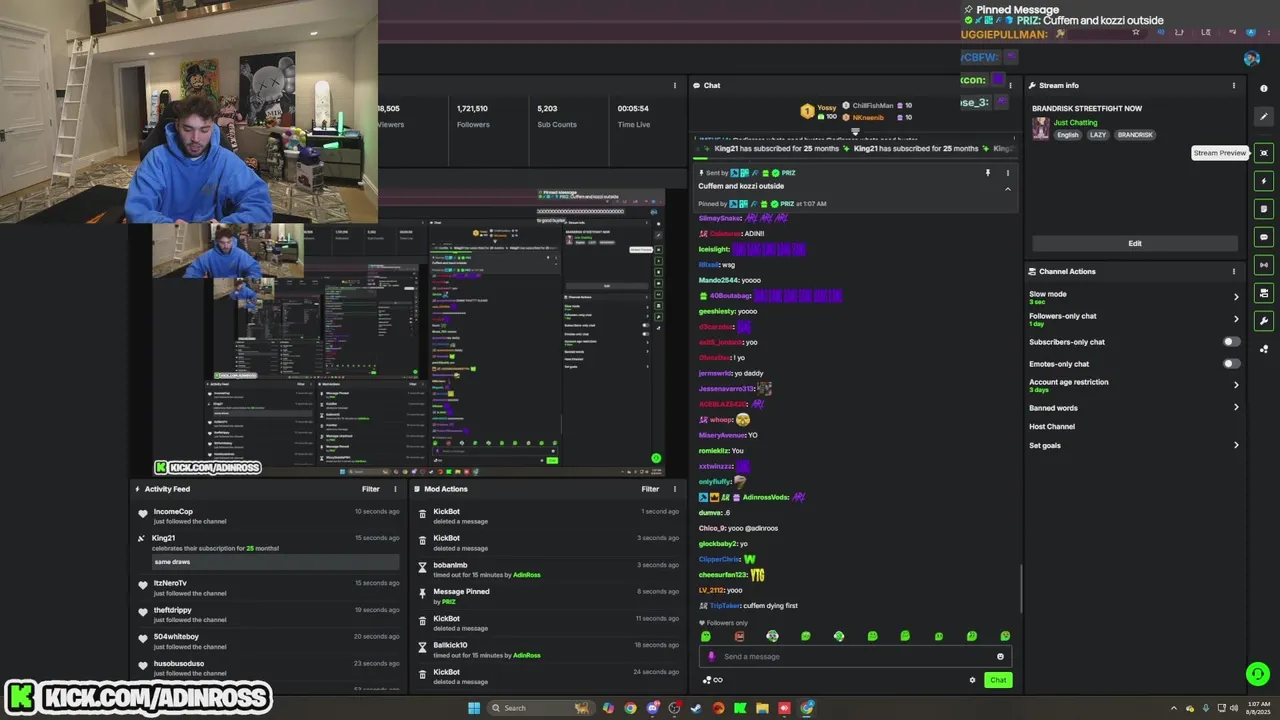Click the LAZY stream tag
Viewport: 1280px width, 720px height.
pyautogui.click(x=1098, y=135)
